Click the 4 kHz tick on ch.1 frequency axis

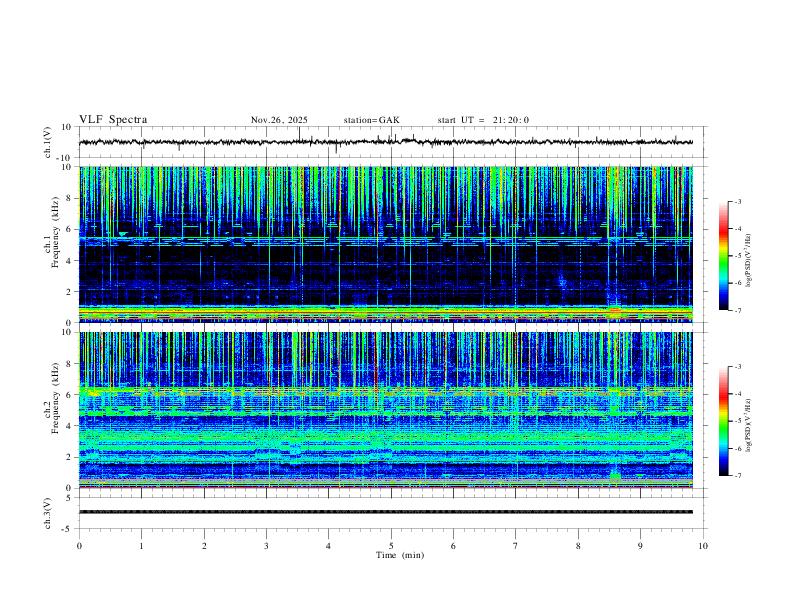pyautogui.click(x=70, y=261)
